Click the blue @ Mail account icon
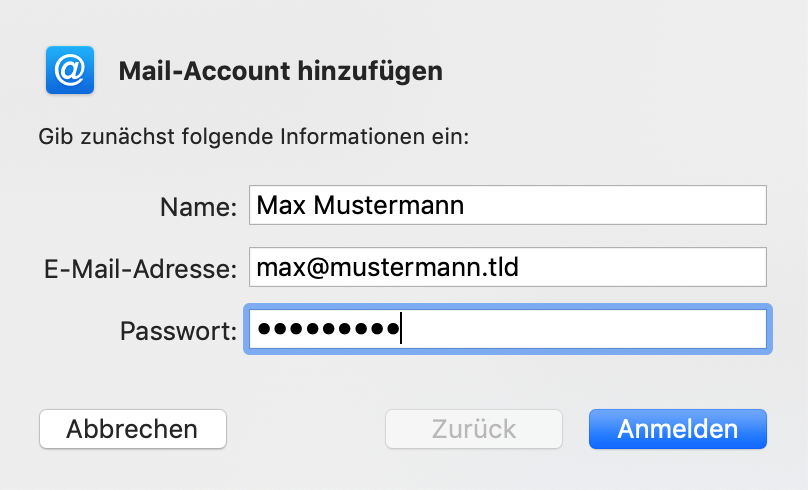 coord(70,70)
